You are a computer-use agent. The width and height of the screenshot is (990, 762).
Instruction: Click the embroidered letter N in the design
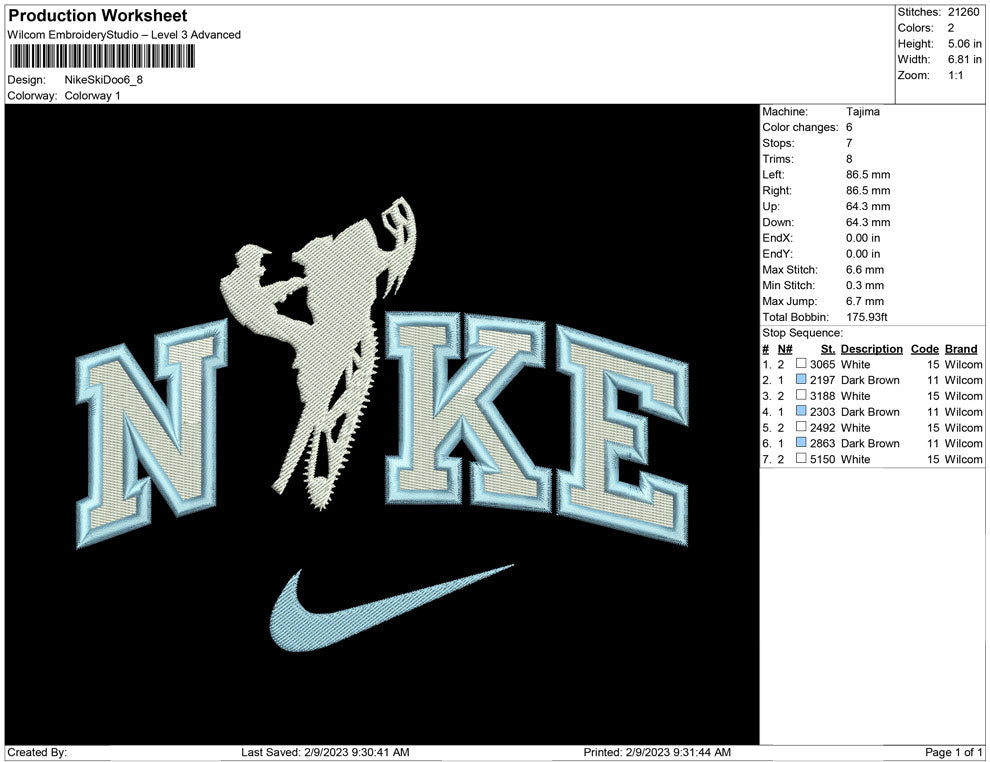152,432
